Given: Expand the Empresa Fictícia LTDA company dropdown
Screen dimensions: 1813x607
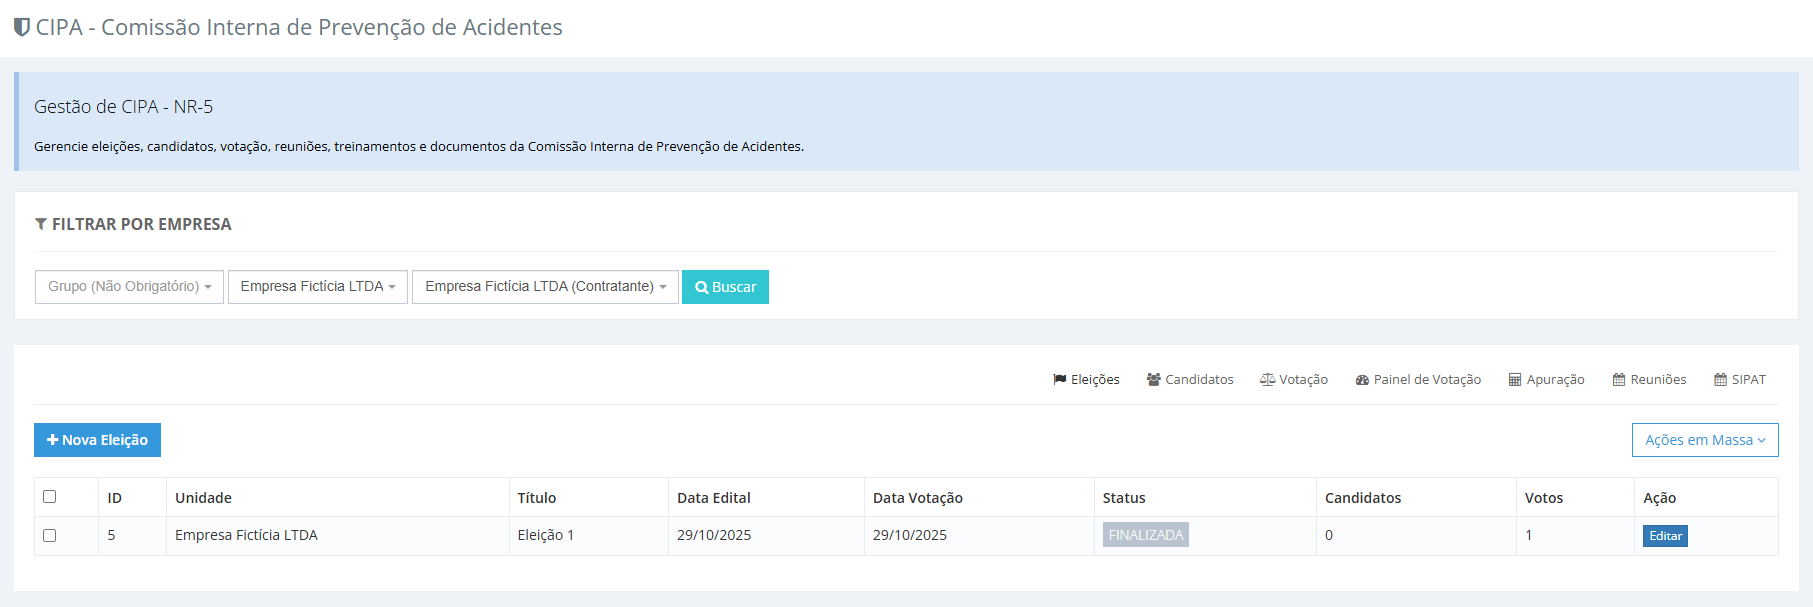Looking at the screenshot, I should (317, 287).
